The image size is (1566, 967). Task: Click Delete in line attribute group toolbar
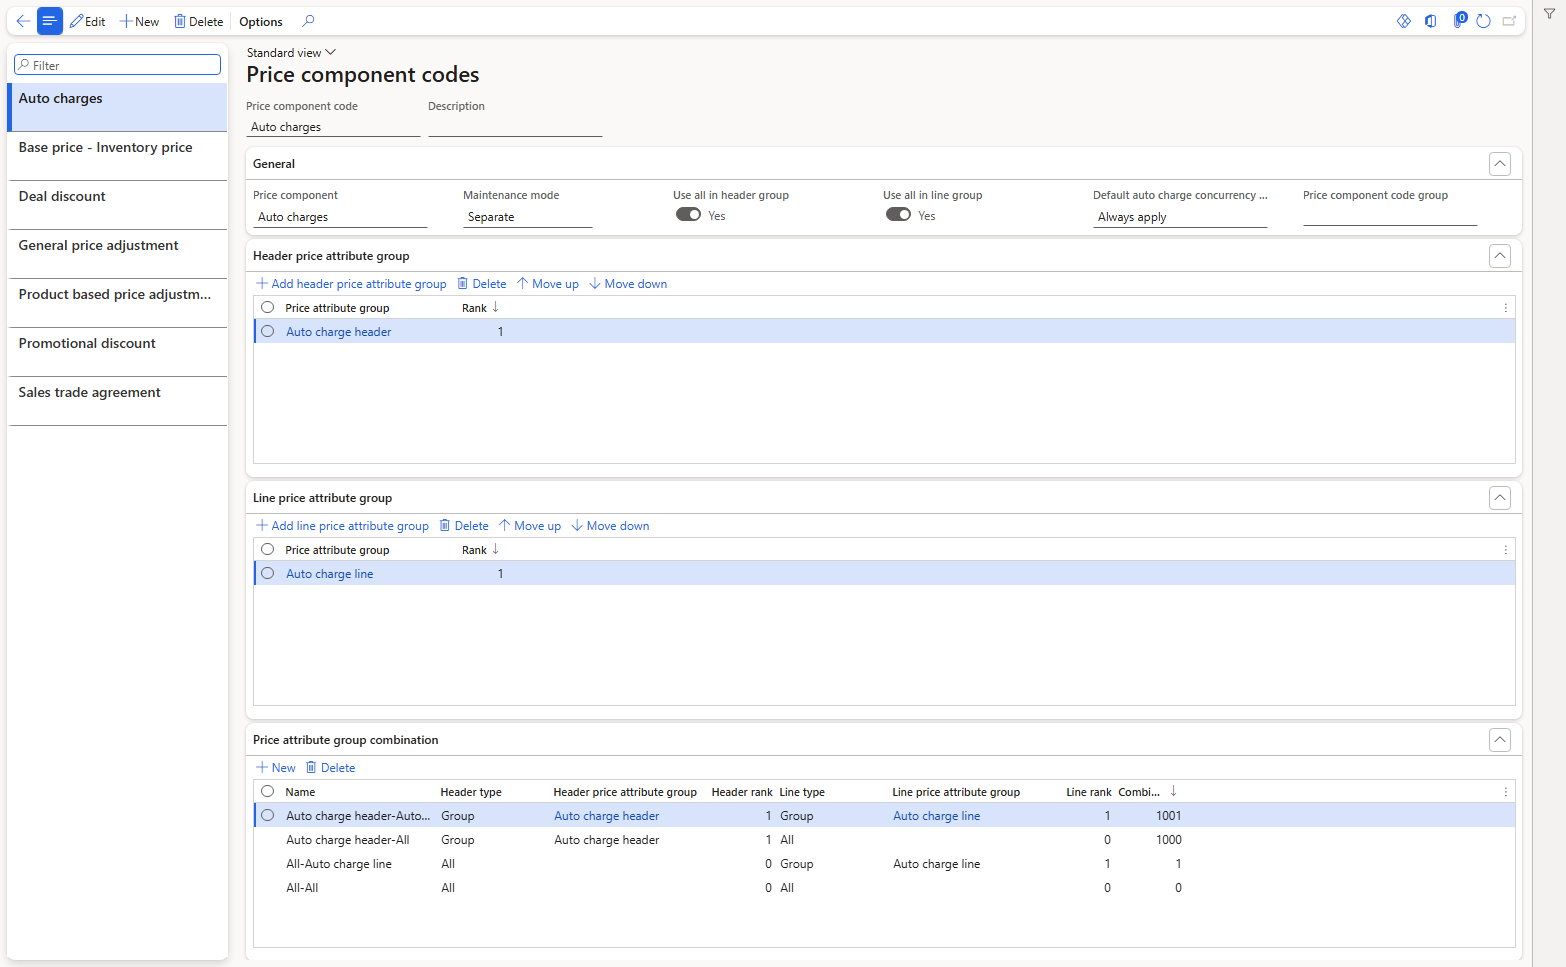coord(464,526)
